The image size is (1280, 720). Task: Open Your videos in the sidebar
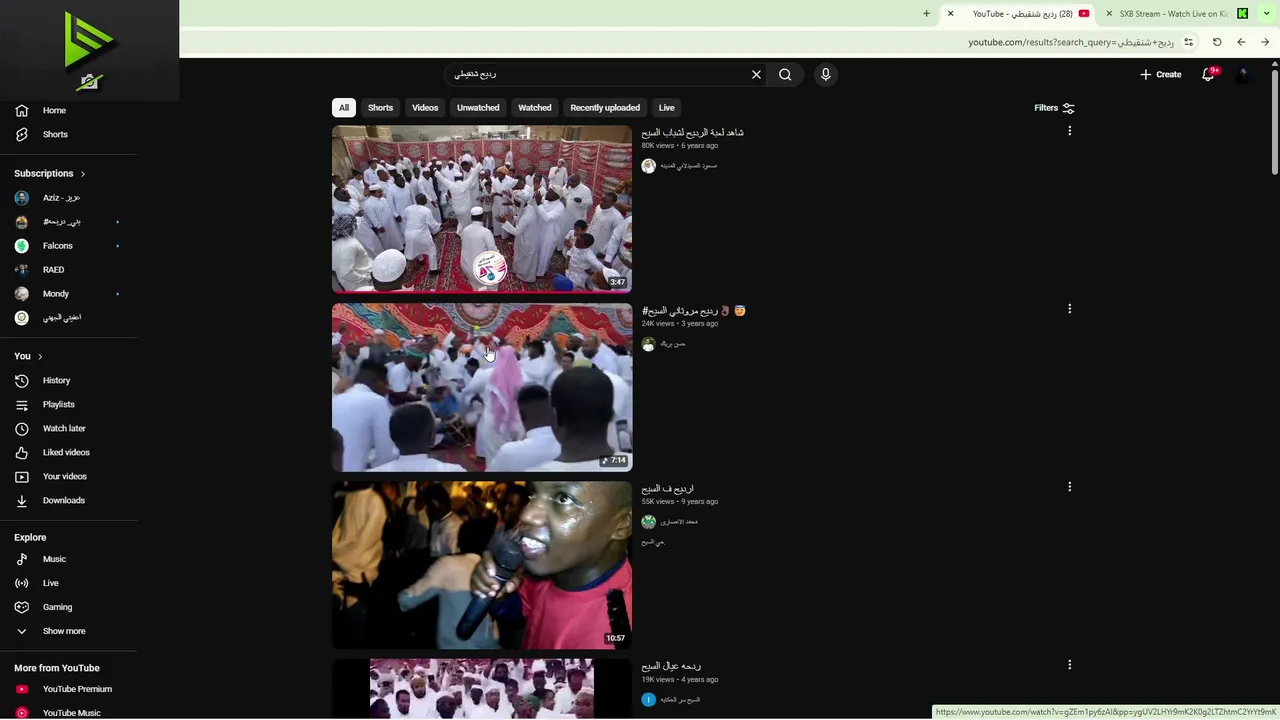(64, 476)
